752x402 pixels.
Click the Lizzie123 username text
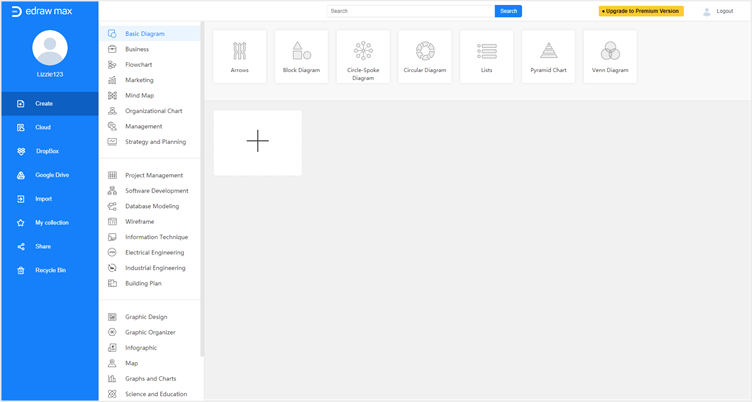click(x=50, y=74)
